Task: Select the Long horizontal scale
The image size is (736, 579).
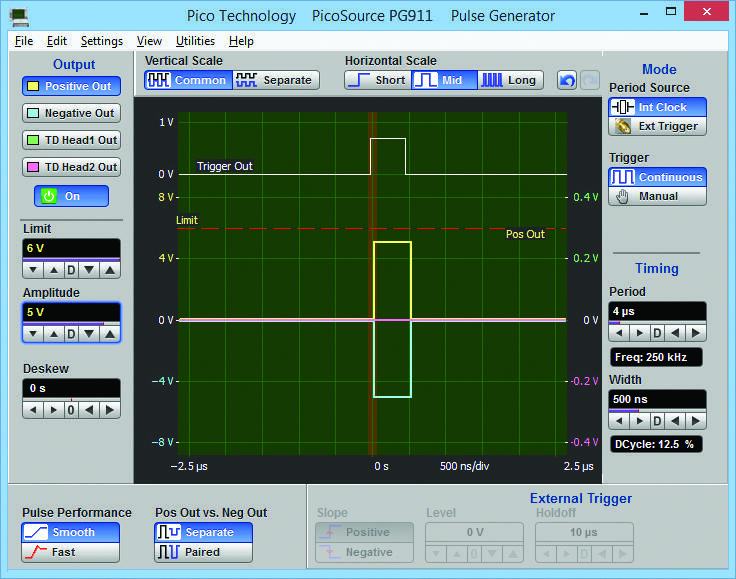Action: tap(510, 80)
